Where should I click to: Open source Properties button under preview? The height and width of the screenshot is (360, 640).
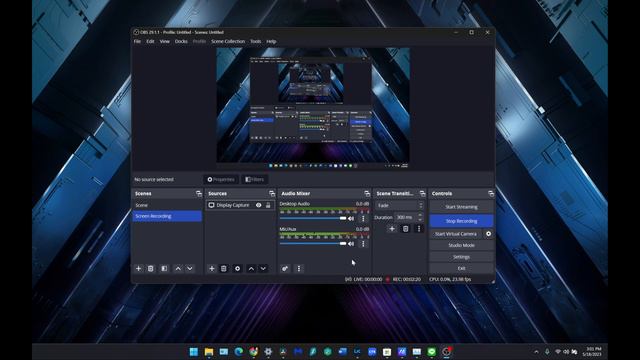pos(221,179)
